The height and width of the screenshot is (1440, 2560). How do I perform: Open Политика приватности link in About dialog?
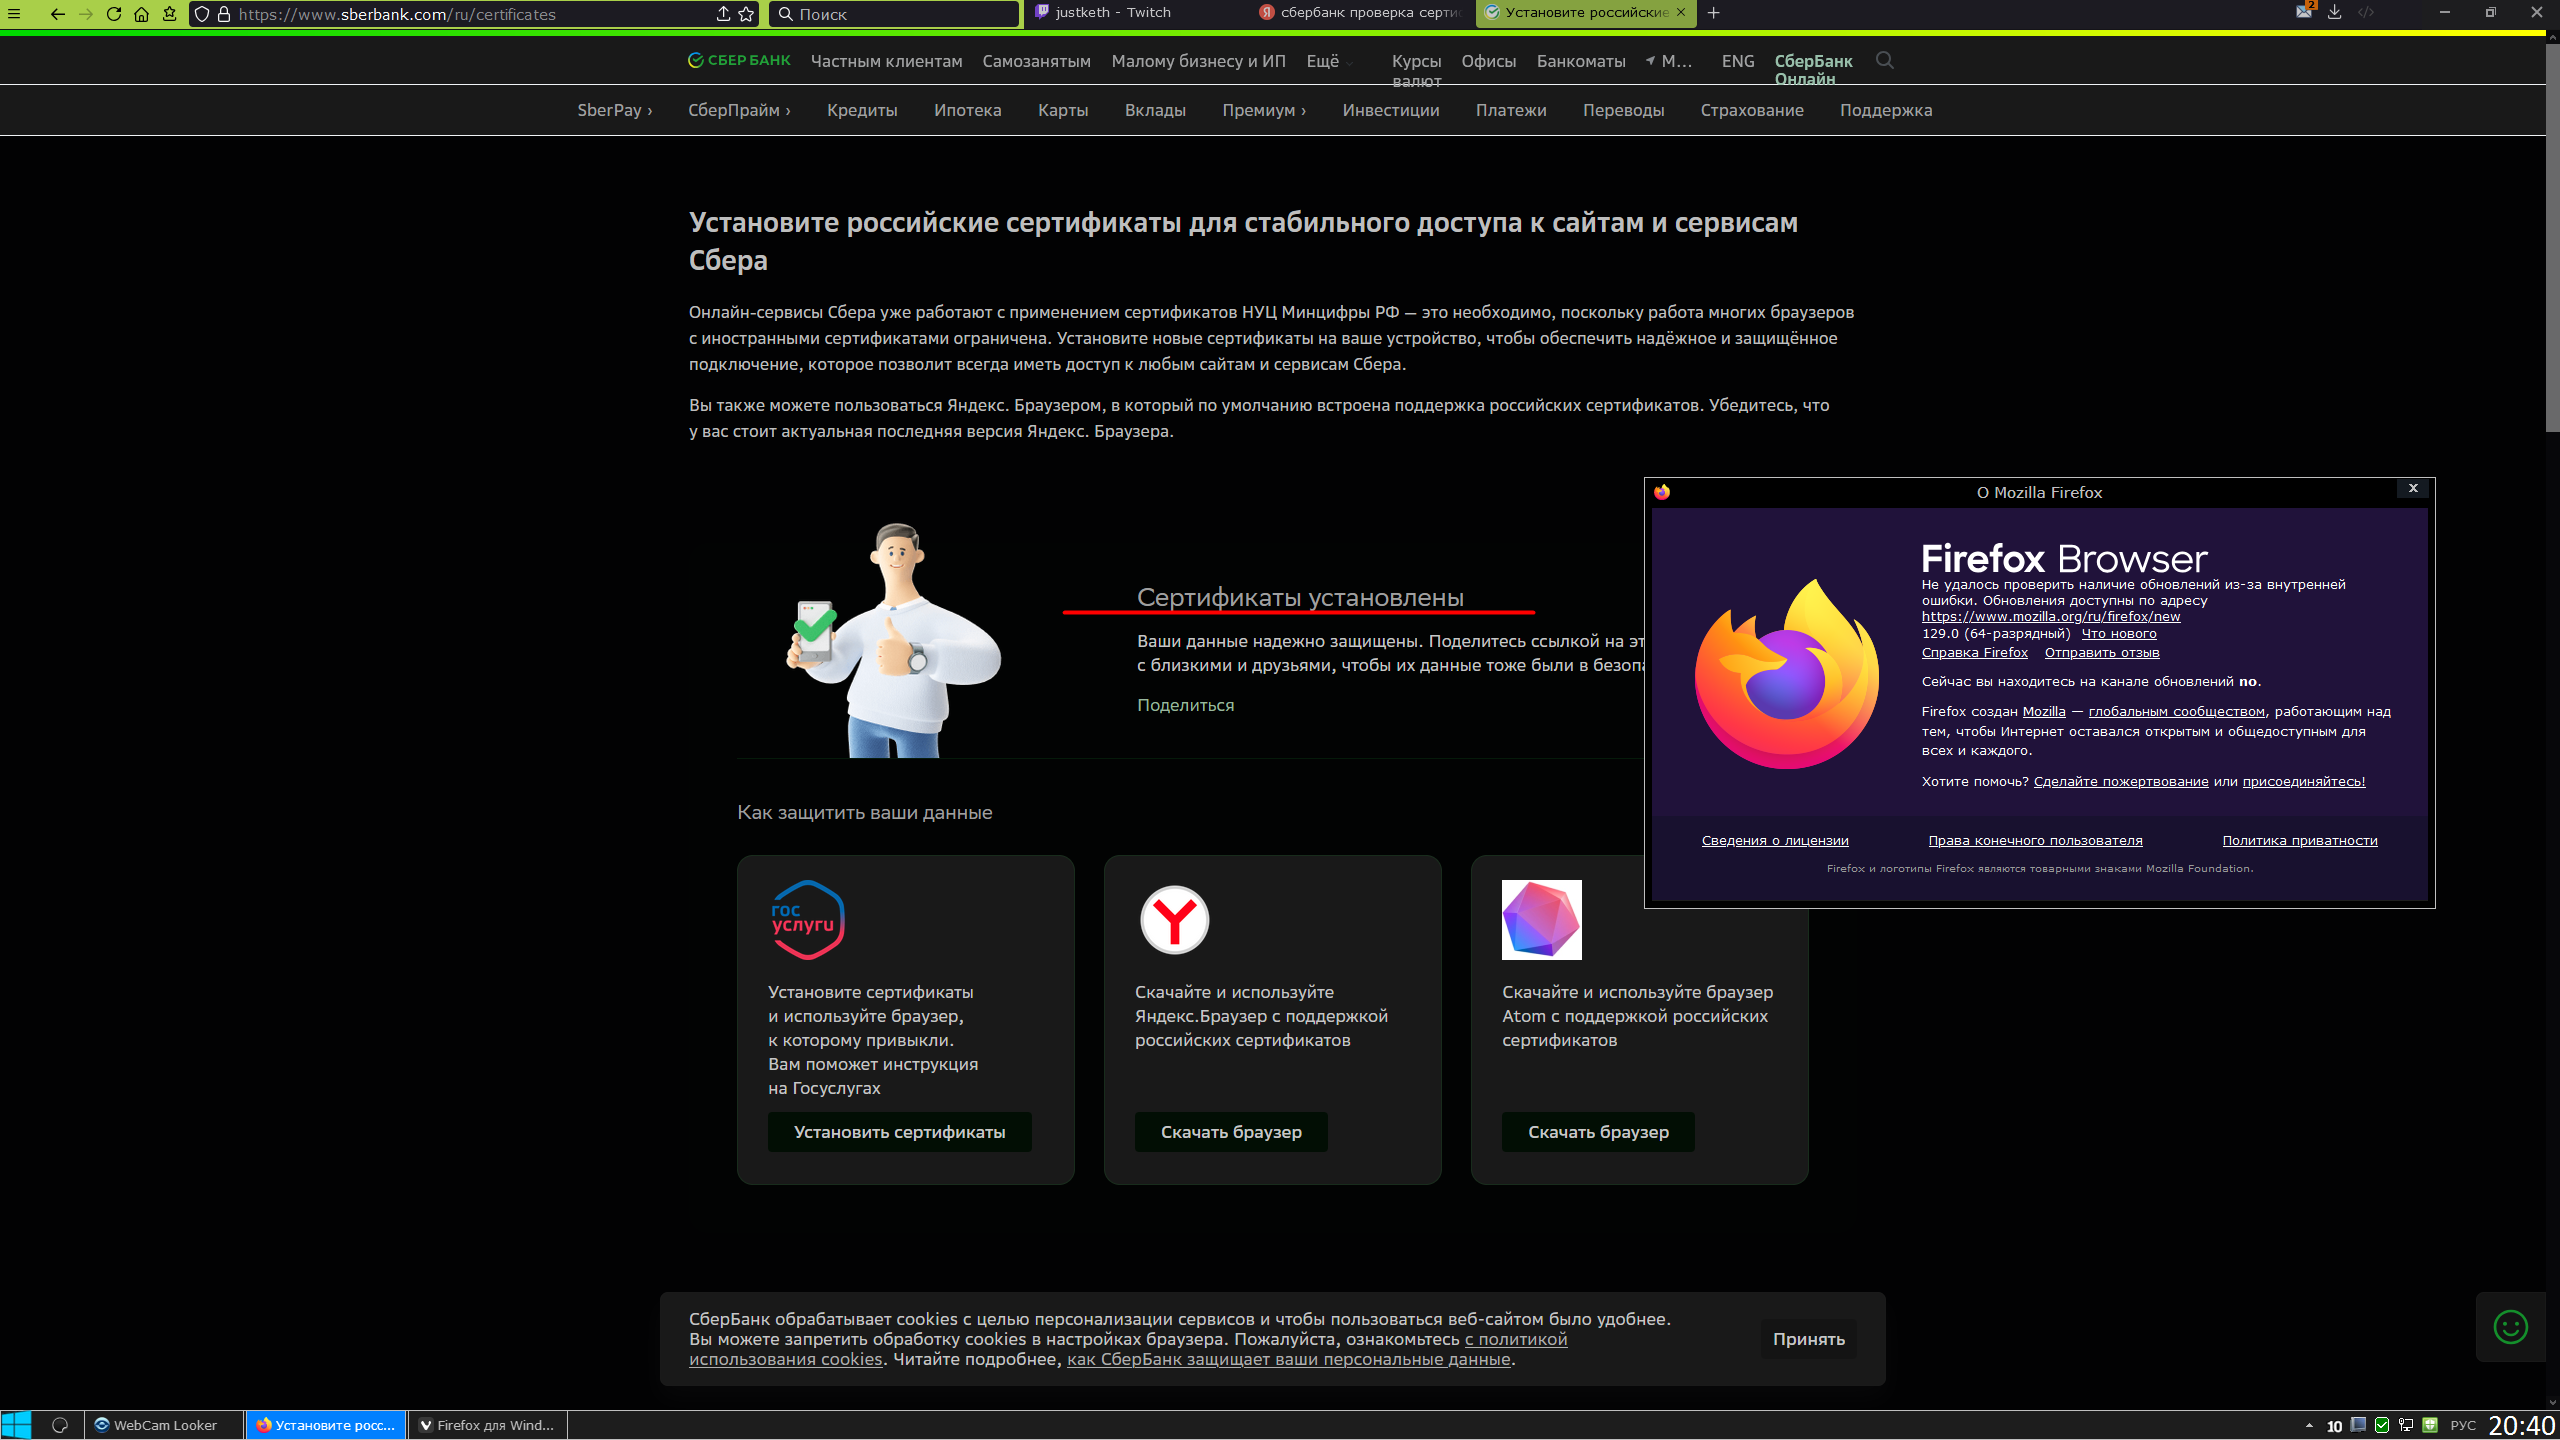[2299, 840]
